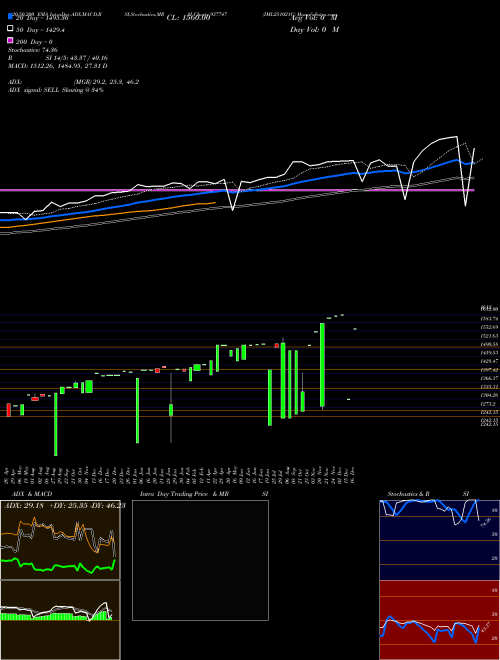
Task: Click the 'MACD: 1512.26, 1484.95, 27.31 D' line
Action: [58, 66]
